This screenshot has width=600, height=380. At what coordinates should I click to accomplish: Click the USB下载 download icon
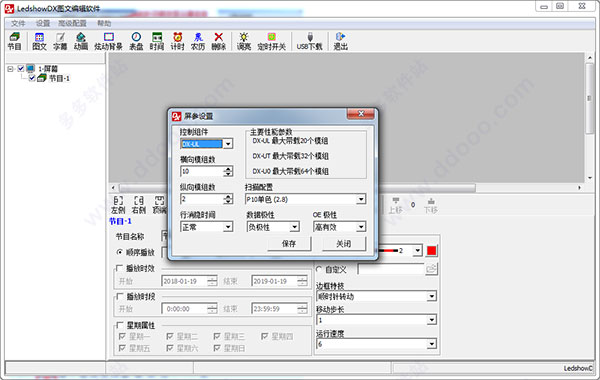coord(310,41)
